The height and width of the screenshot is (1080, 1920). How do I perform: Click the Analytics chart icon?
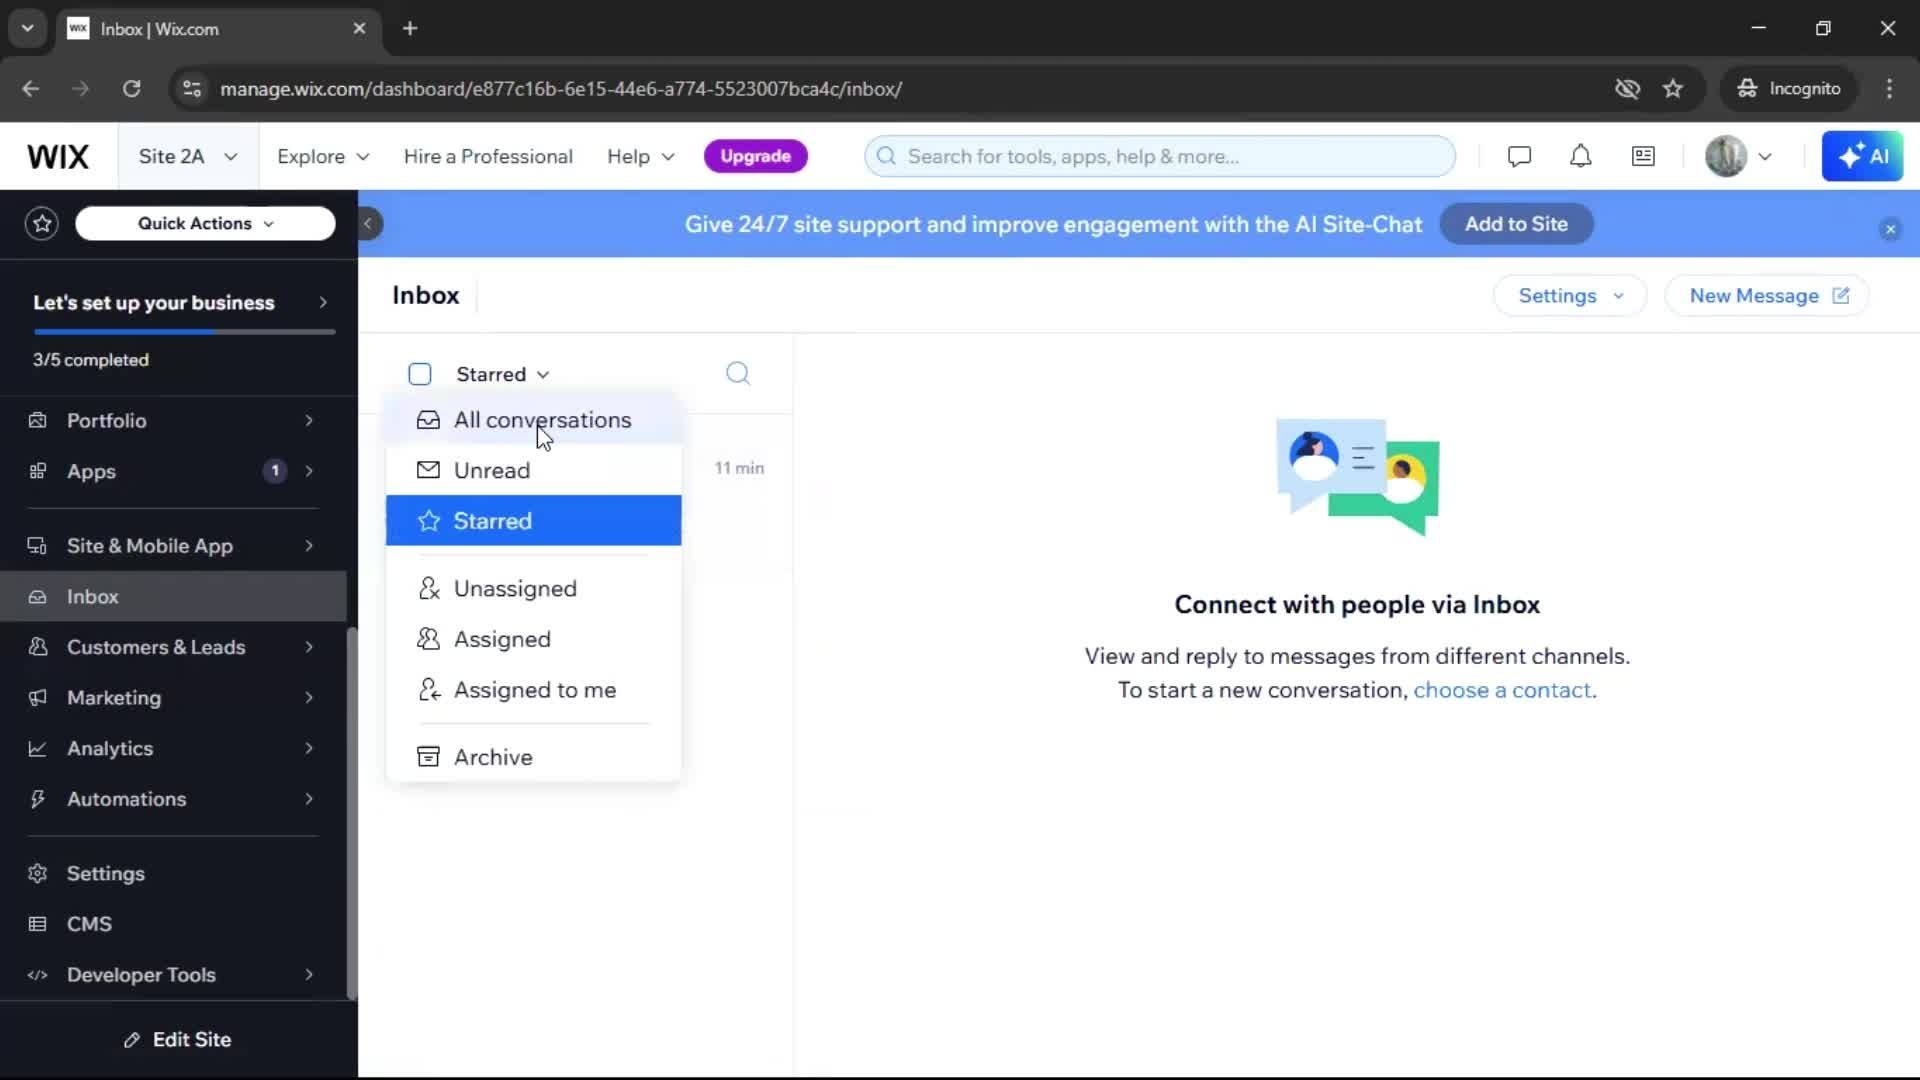38,749
